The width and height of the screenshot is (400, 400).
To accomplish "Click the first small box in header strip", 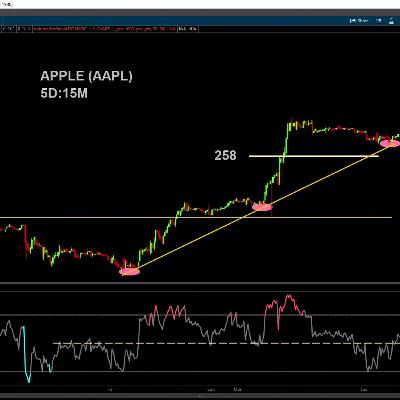I will 9,29.
